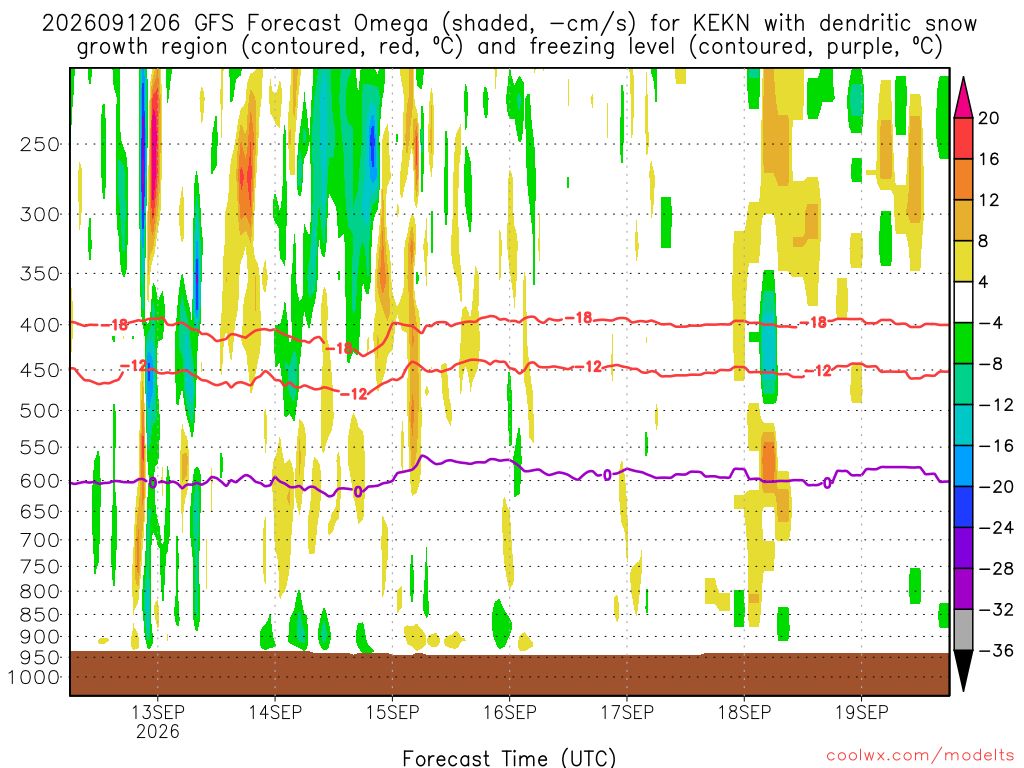
Task: Click the purple 0 freezing level label near 17SEP
Action: (x=607, y=475)
